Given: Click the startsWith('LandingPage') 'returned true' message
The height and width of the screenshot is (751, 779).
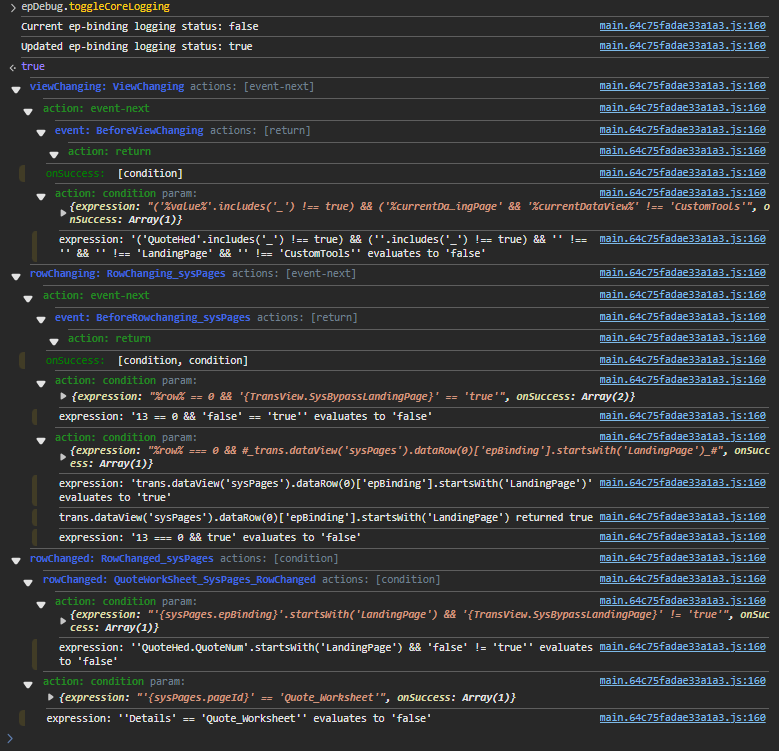Looking at the screenshot, I should 326,518.
